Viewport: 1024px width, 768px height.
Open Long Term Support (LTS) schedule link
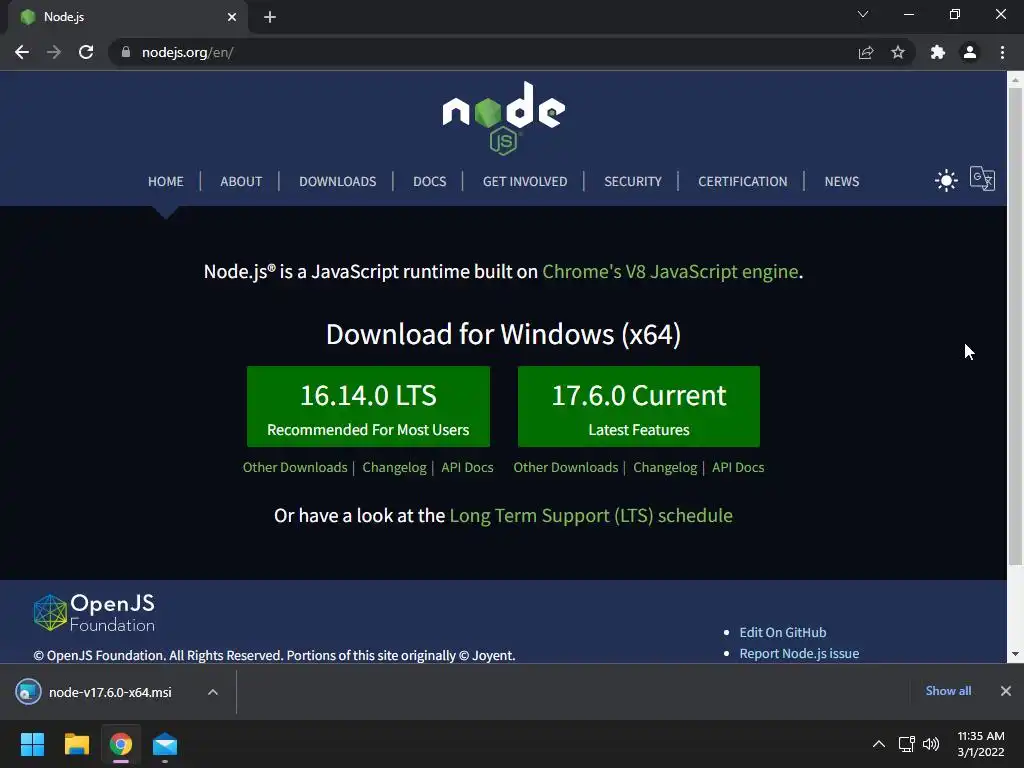[591, 515]
